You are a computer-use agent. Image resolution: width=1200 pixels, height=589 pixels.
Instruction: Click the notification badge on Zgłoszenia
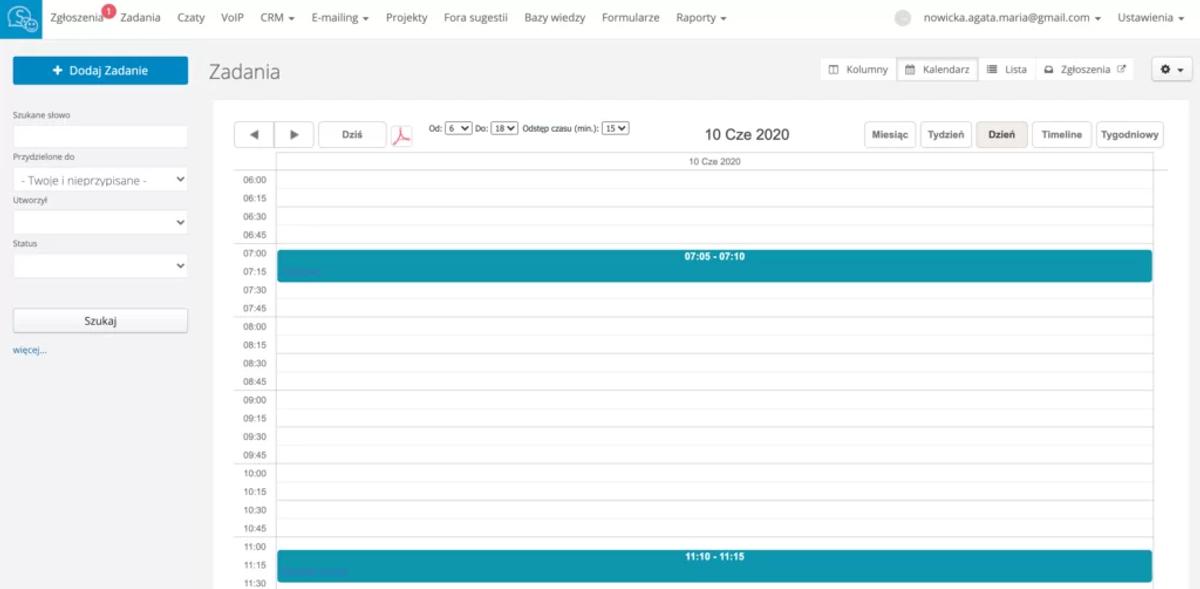(x=109, y=10)
